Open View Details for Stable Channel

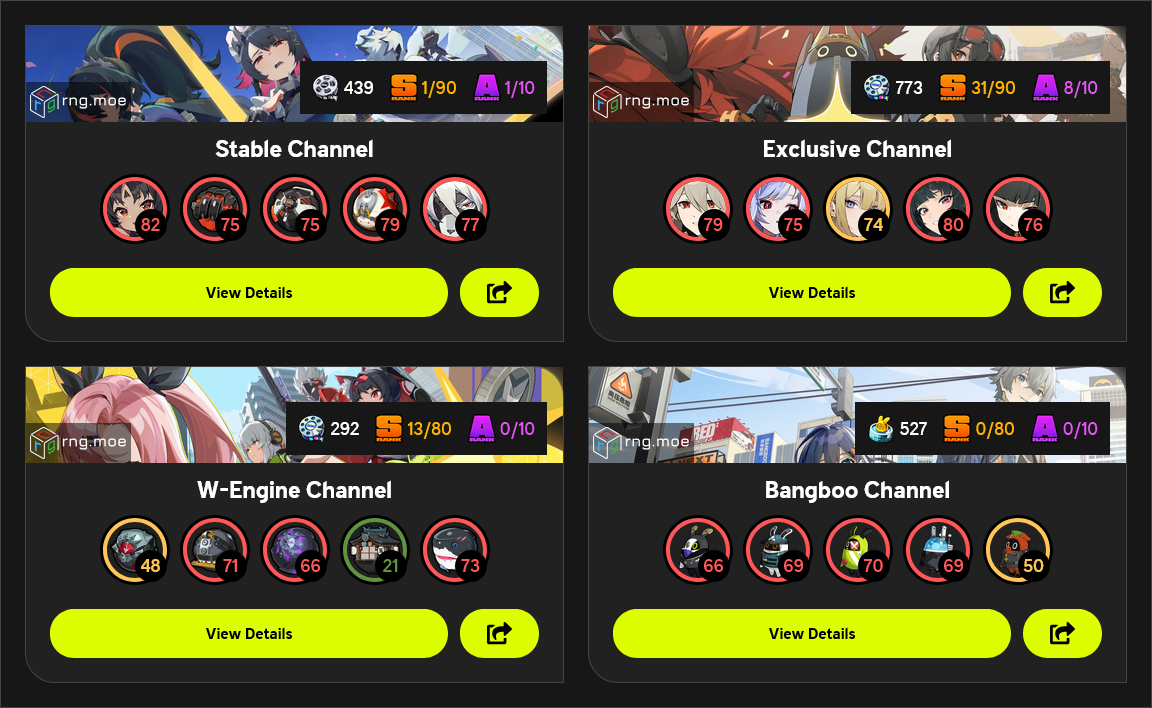[x=248, y=292]
